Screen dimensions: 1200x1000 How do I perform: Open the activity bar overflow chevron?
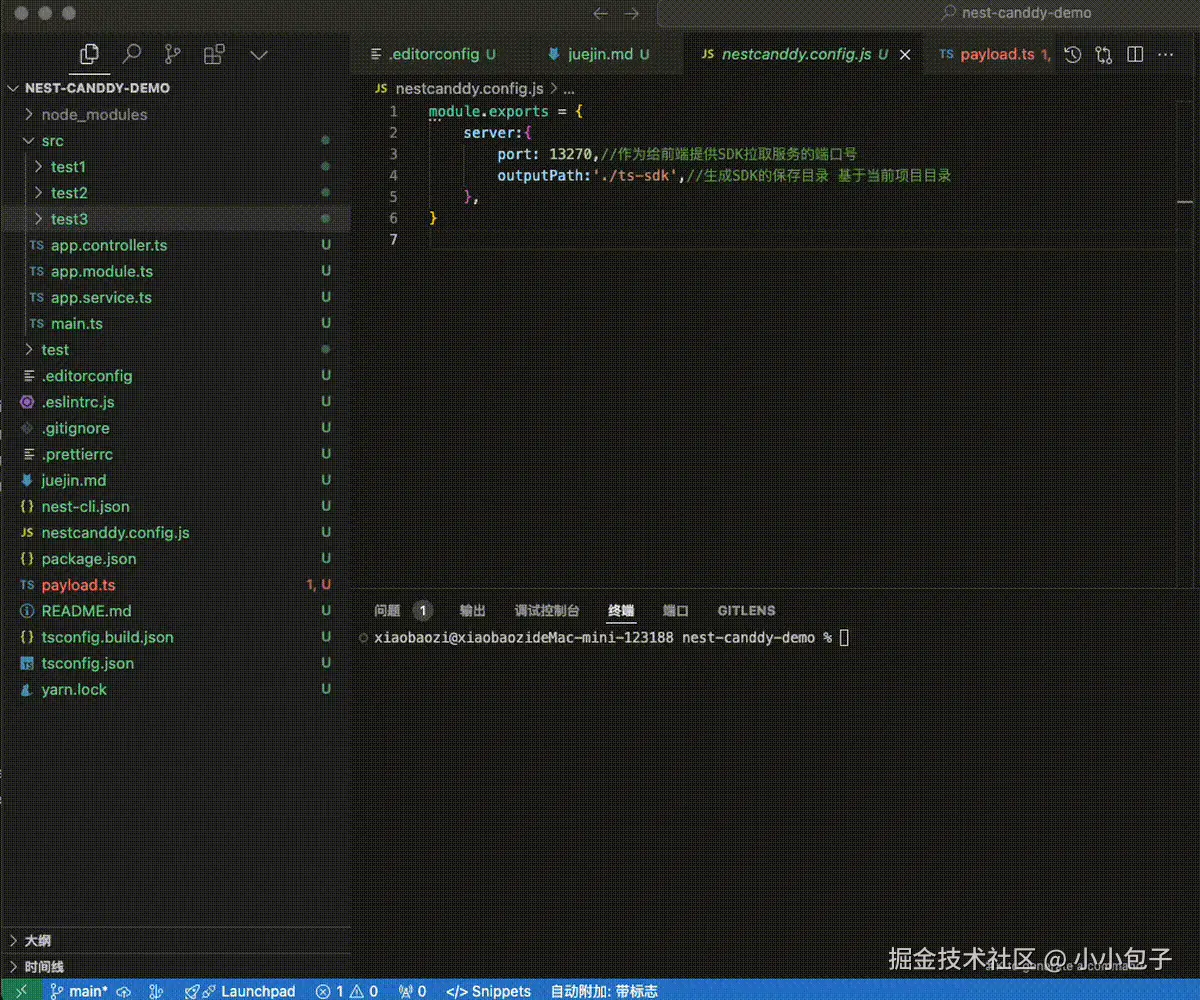pos(258,56)
